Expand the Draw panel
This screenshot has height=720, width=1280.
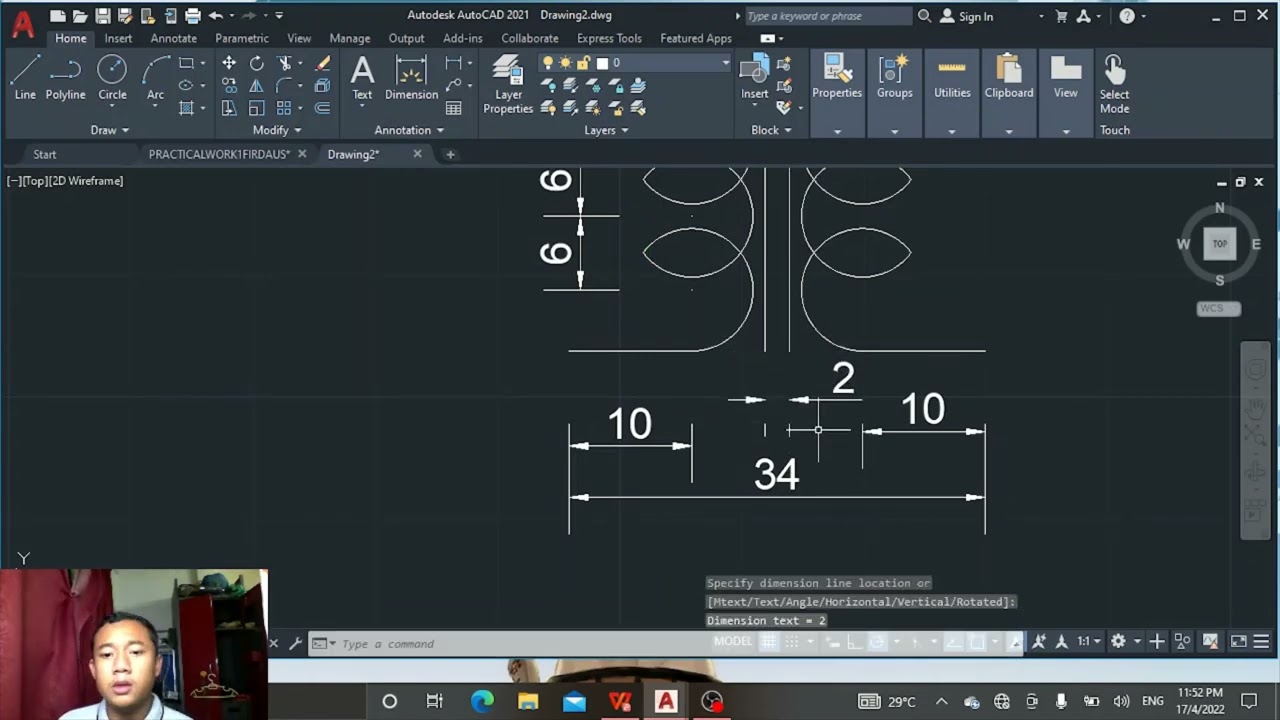[110, 130]
